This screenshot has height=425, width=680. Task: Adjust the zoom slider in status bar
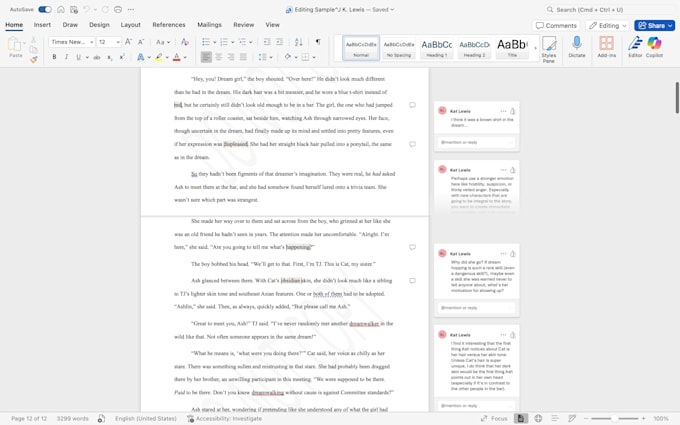click(x=615, y=418)
